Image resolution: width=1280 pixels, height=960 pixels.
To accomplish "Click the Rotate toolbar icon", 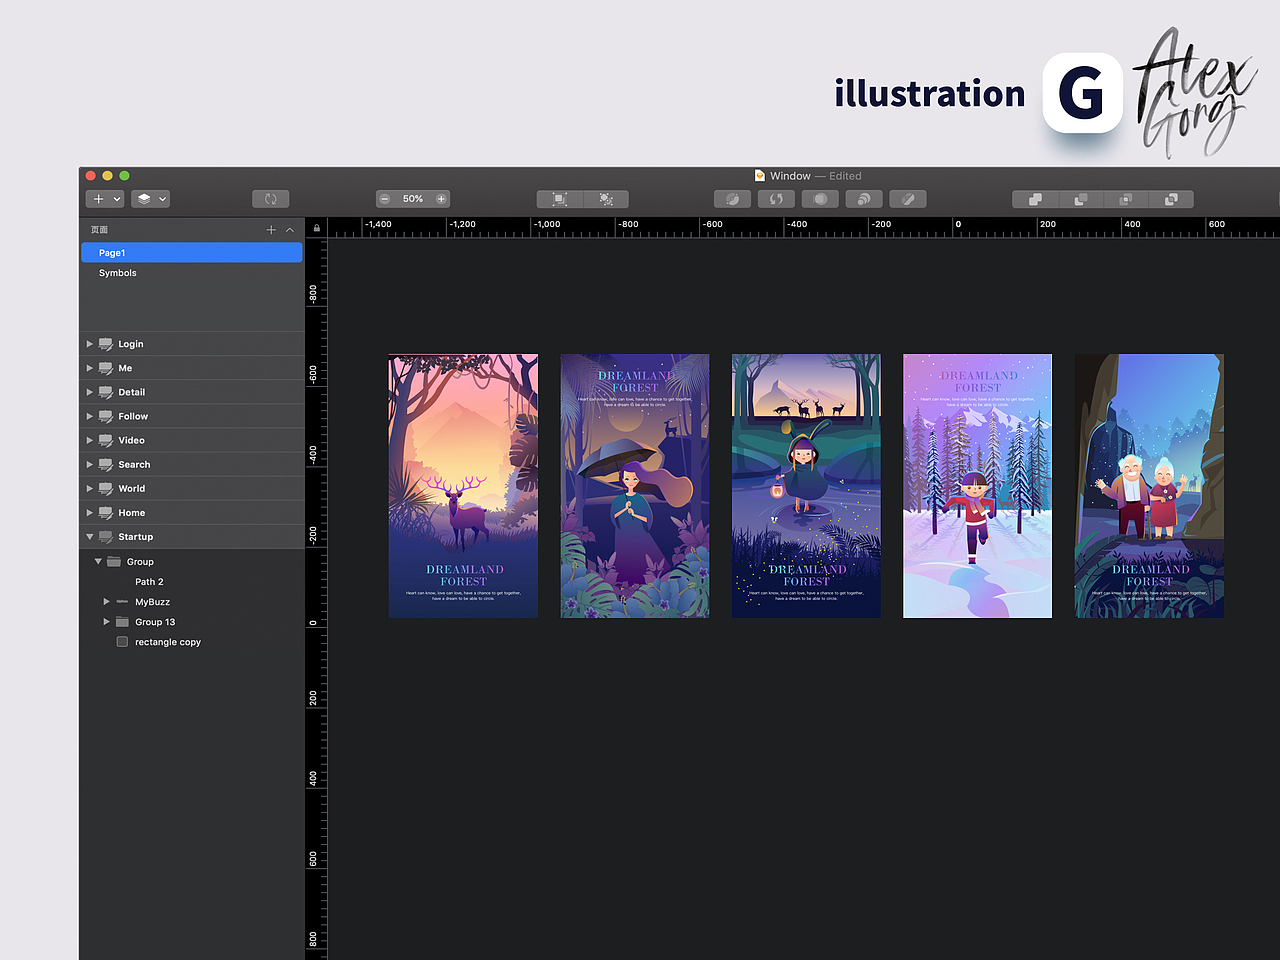I will [x=776, y=199].
